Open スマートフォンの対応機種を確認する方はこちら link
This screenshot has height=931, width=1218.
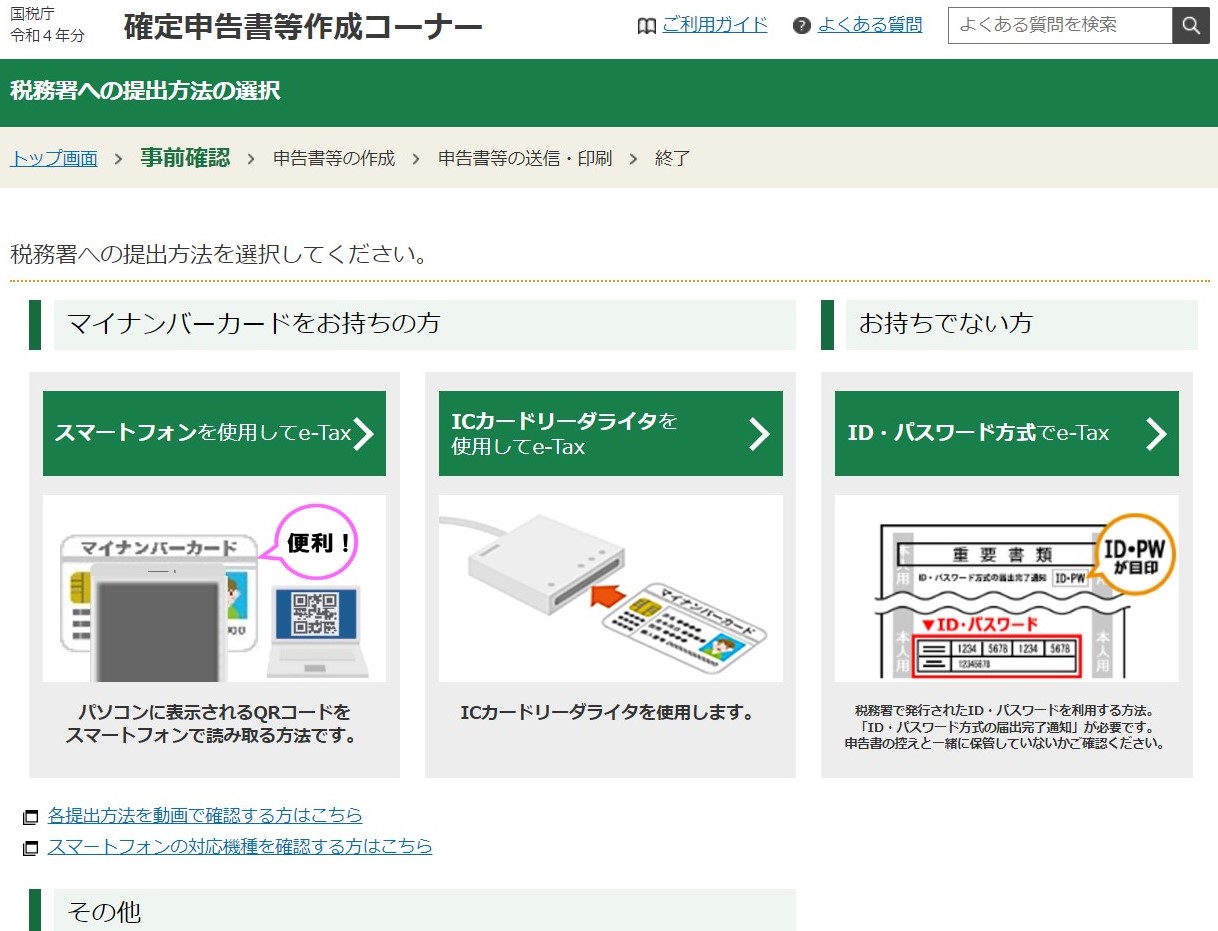click(240, 846)
